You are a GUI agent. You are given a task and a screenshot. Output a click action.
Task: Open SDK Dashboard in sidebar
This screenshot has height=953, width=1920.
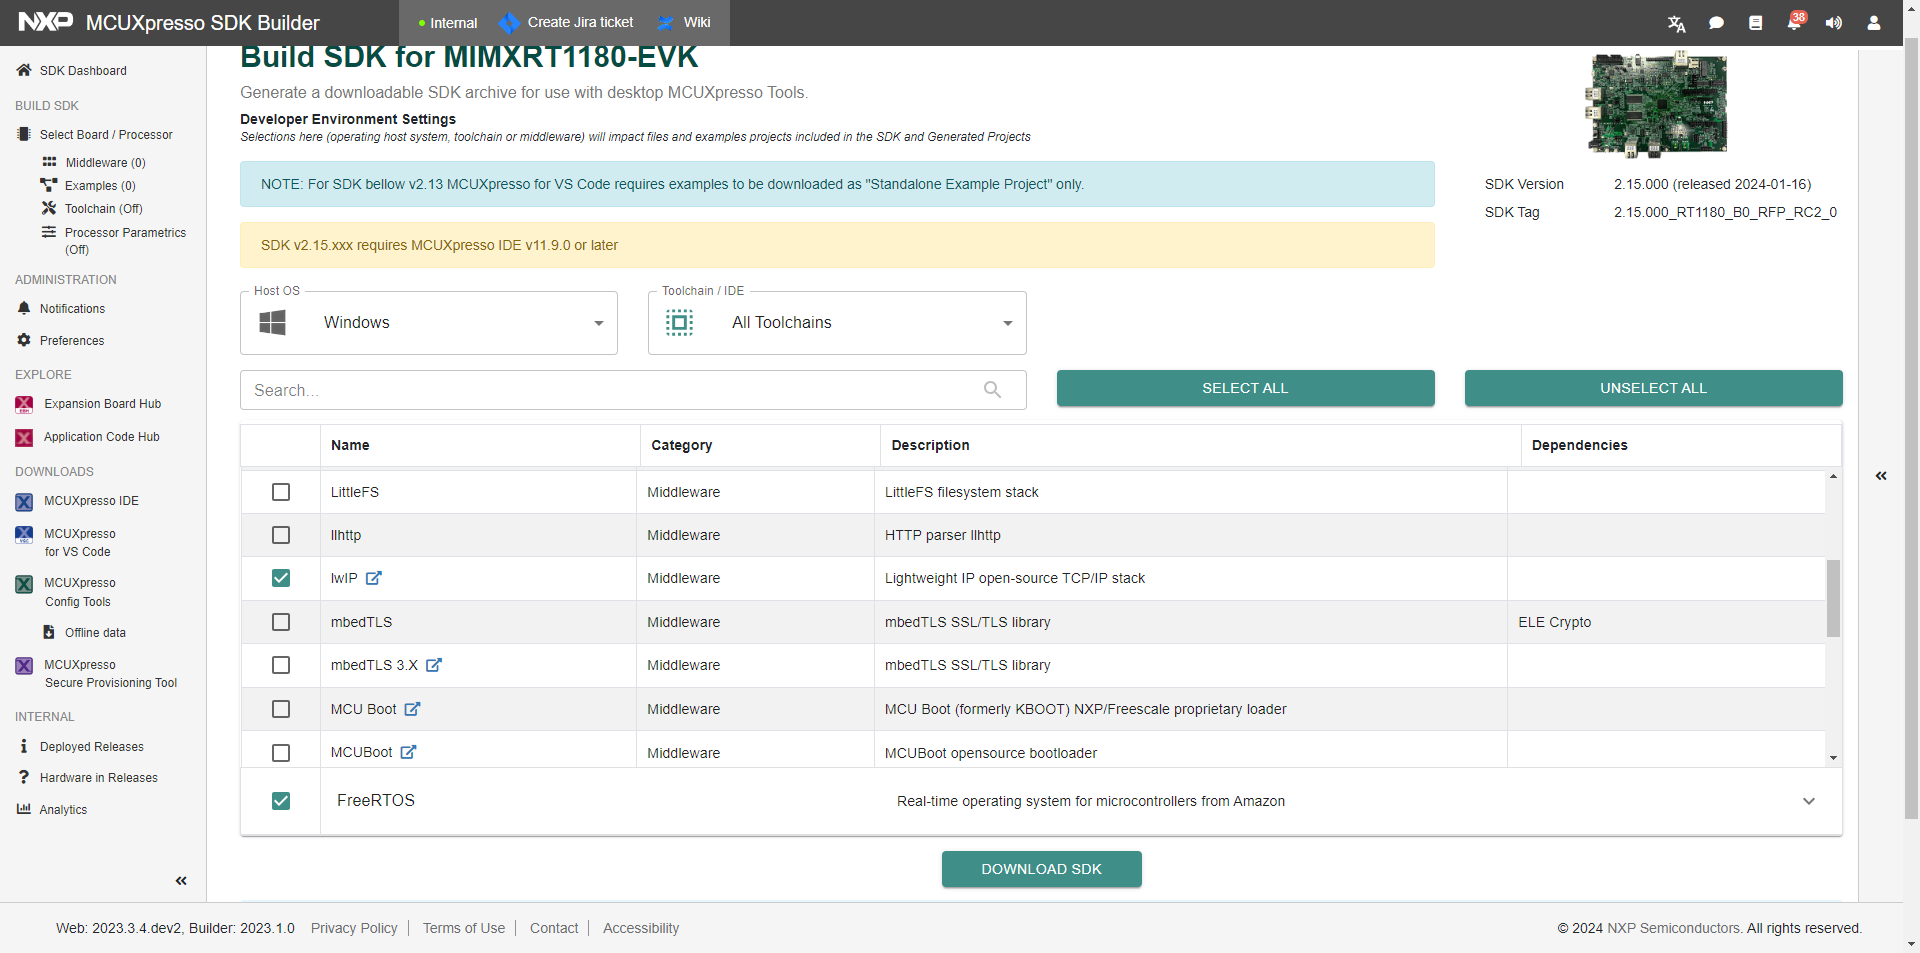[x=83, y=71]
